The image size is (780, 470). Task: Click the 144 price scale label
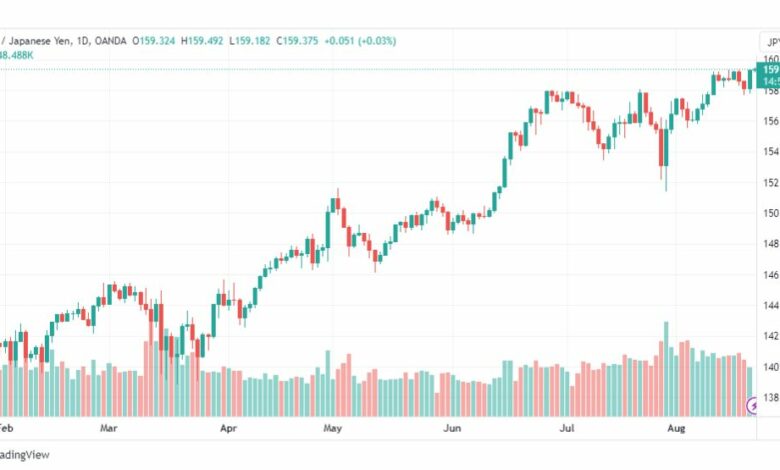click(x=771, y=305)
